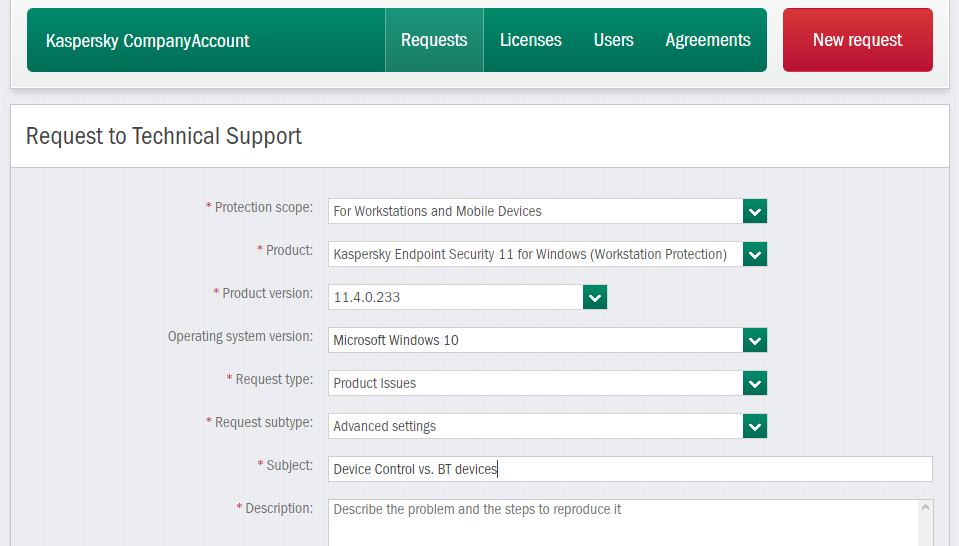Click the Description box scroll-up arrow

coord(926,509)
